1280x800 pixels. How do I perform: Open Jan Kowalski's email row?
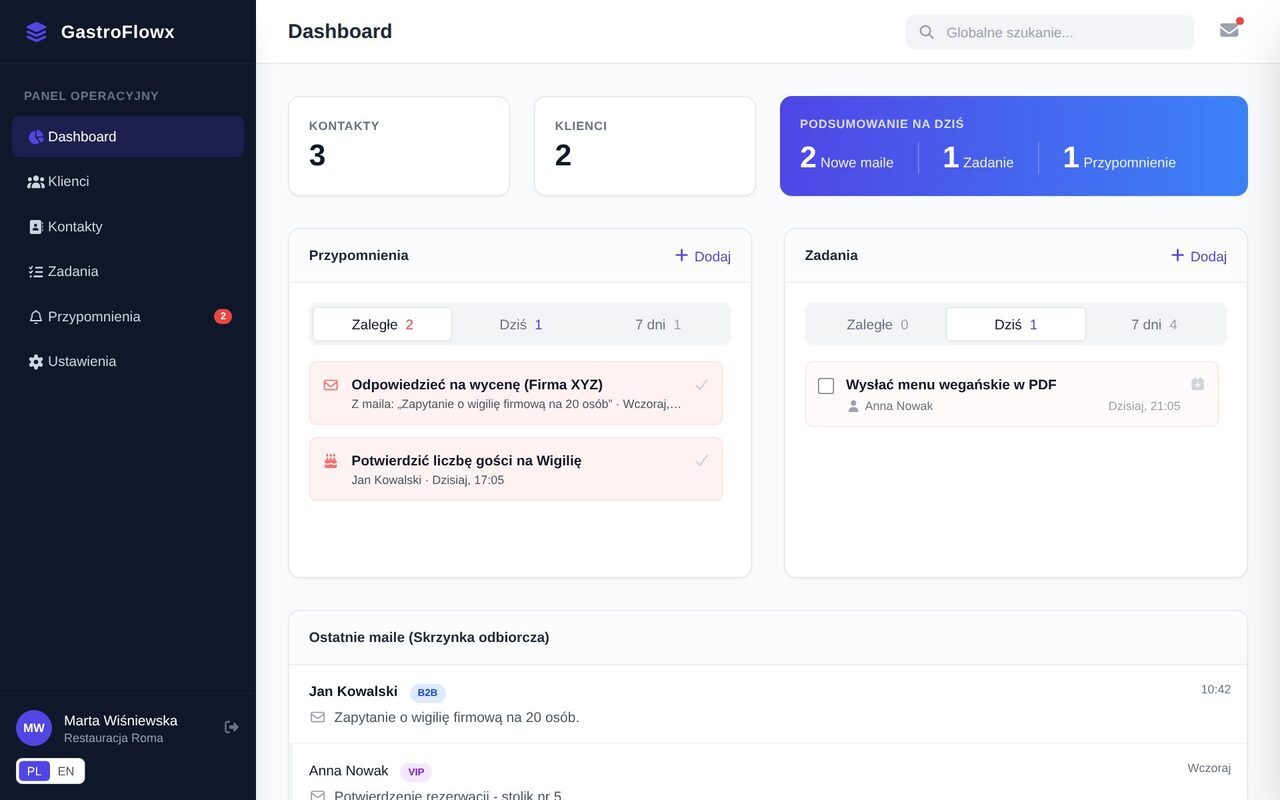pyautogui.click(x=768, y=704)
